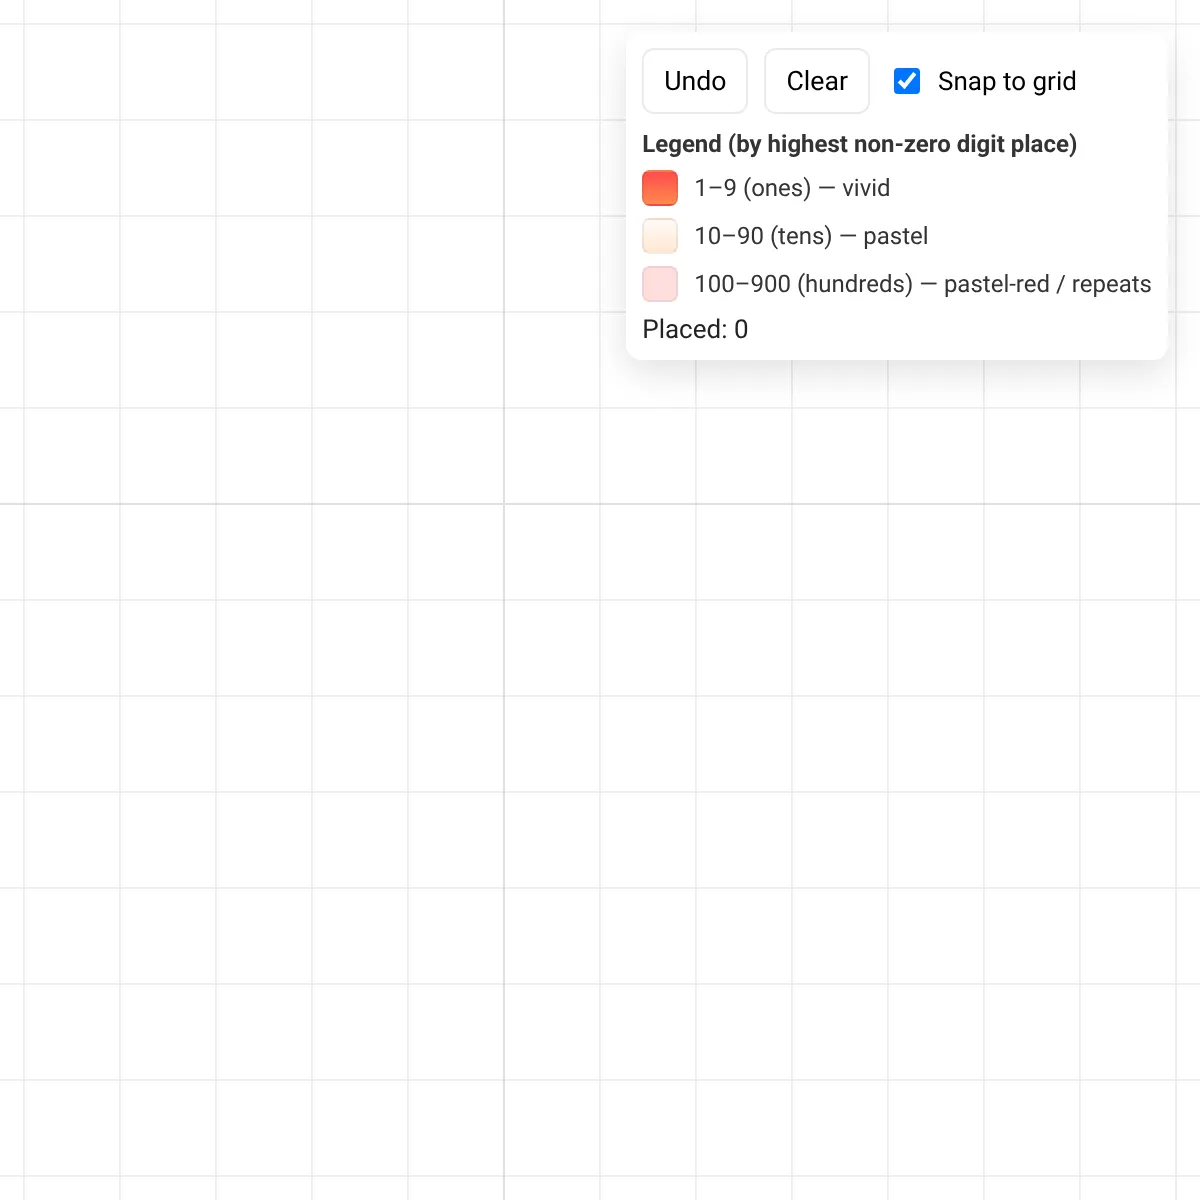Click the Legend heading text

860,144
